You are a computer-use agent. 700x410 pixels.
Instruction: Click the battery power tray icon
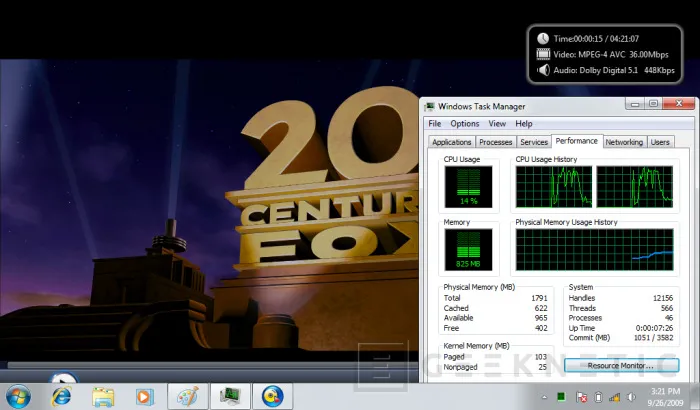[x=599, y=397]
